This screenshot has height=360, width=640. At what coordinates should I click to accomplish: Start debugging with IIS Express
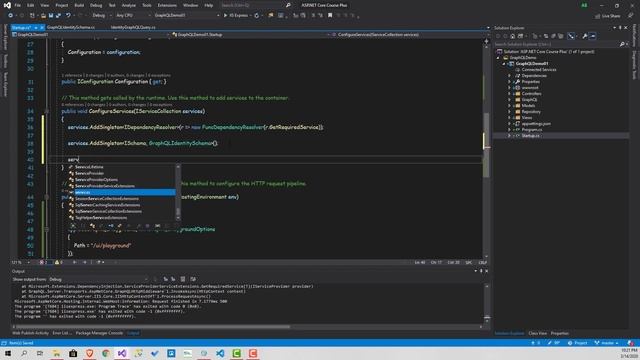coord(236,16)
